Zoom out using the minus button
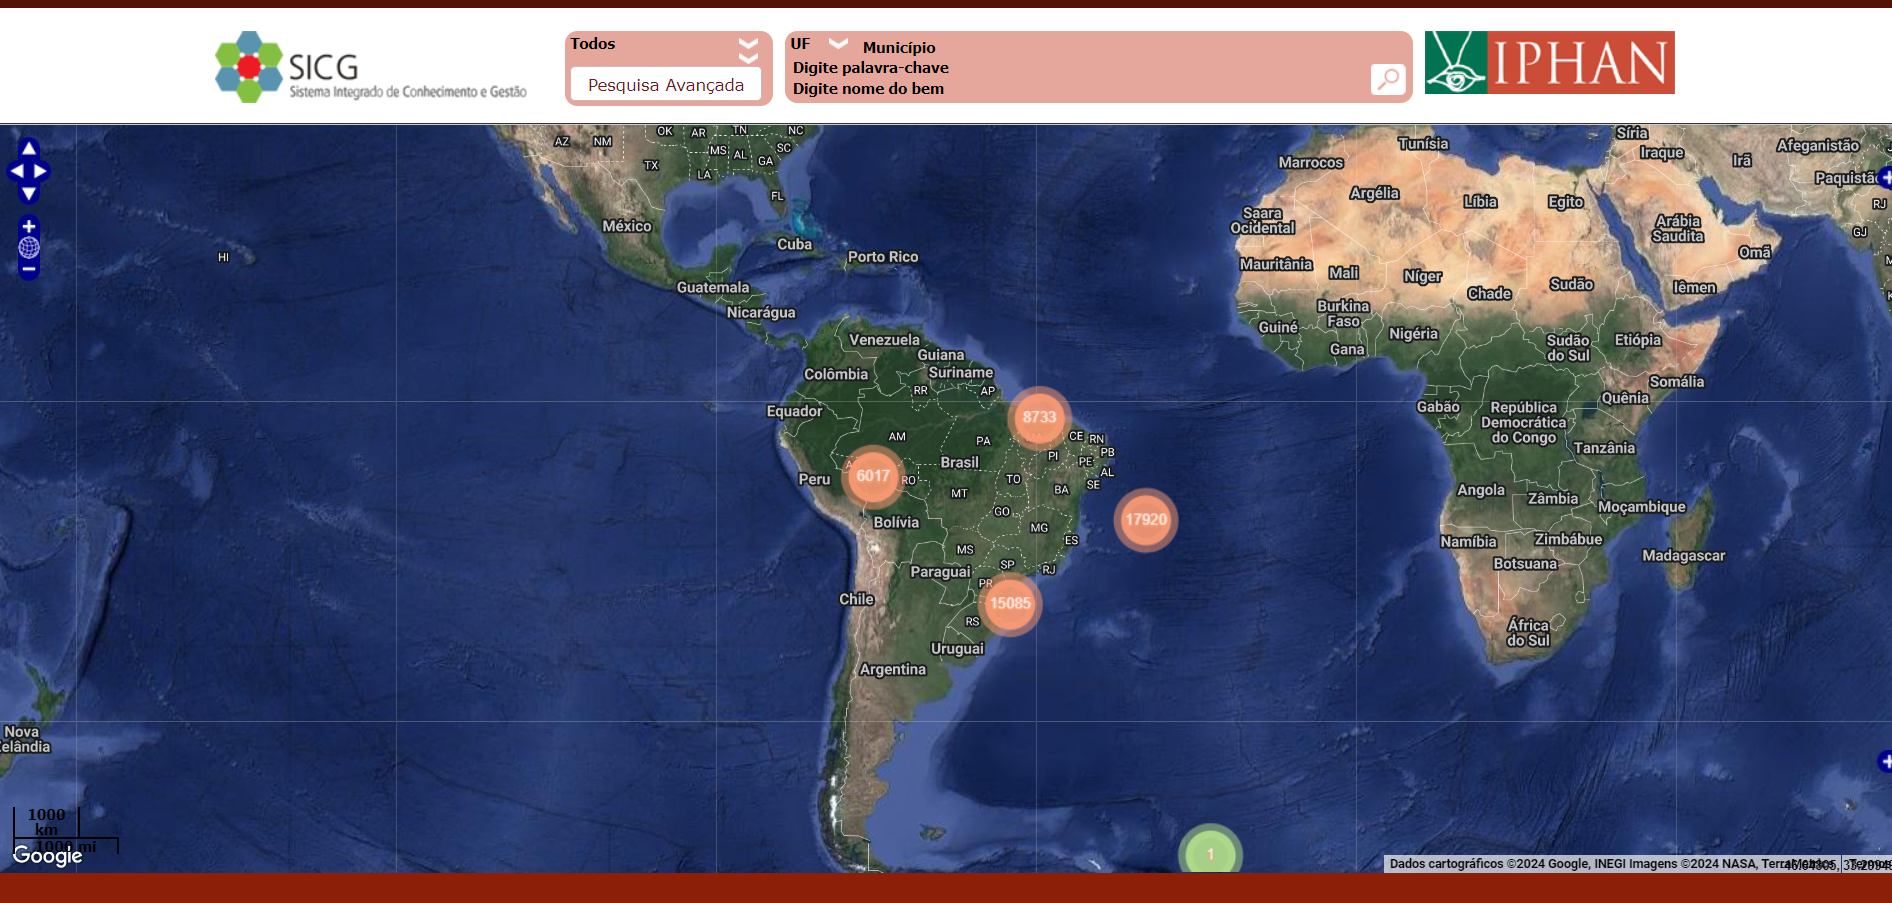This screenshot has height=903, width=1892. (29, 269)
